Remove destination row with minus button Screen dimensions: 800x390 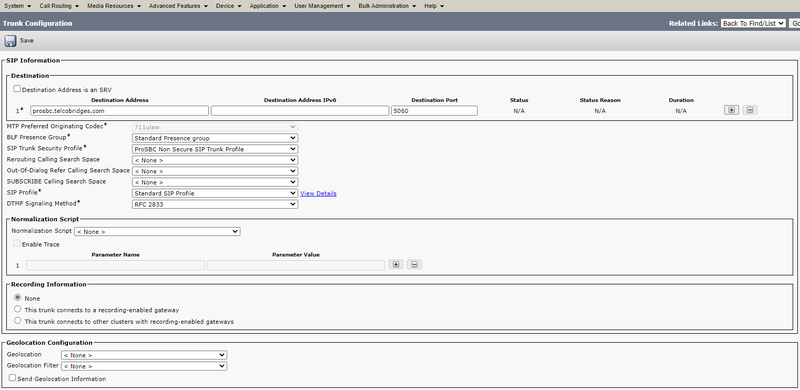(749, 110)
